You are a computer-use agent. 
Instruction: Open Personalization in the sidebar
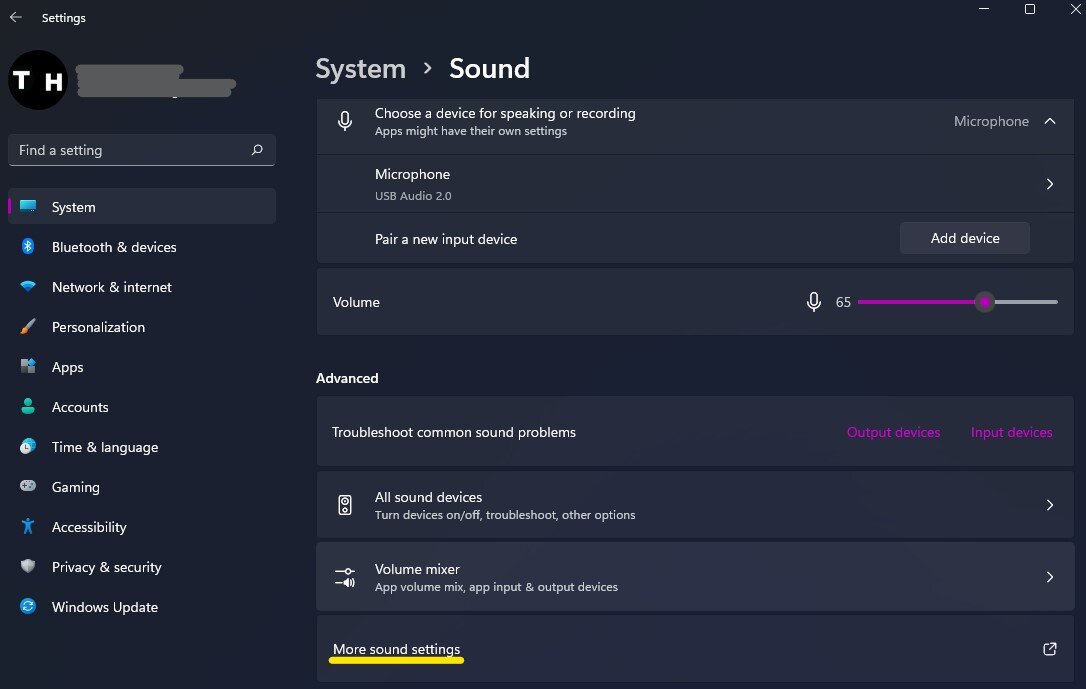coord(98,327)
